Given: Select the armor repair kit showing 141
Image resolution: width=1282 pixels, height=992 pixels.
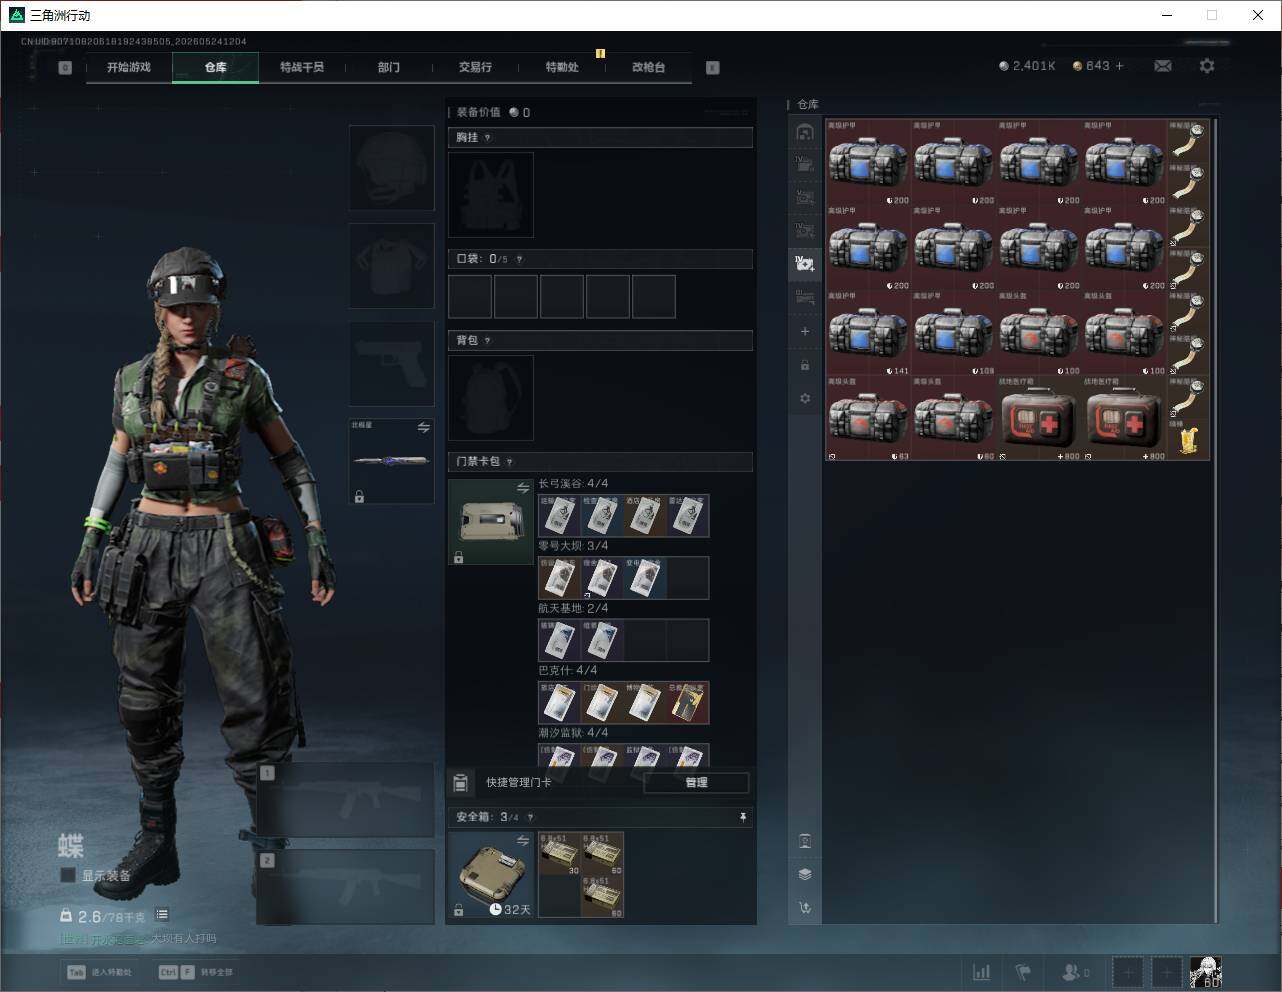Looking at the screenshot, I should click(x=868, y=333).
